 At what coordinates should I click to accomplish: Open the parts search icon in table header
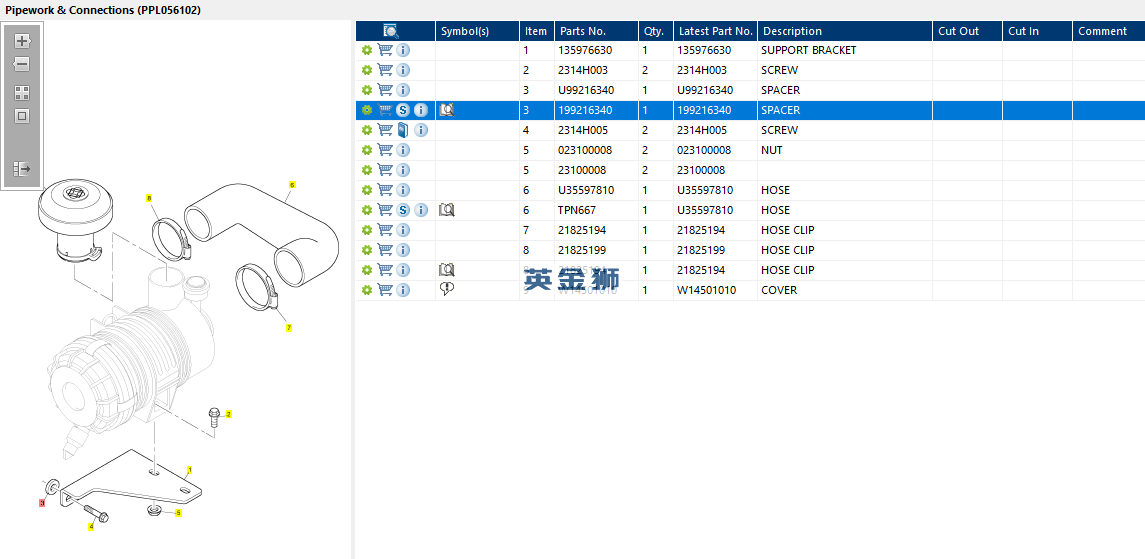pos(391,31)
